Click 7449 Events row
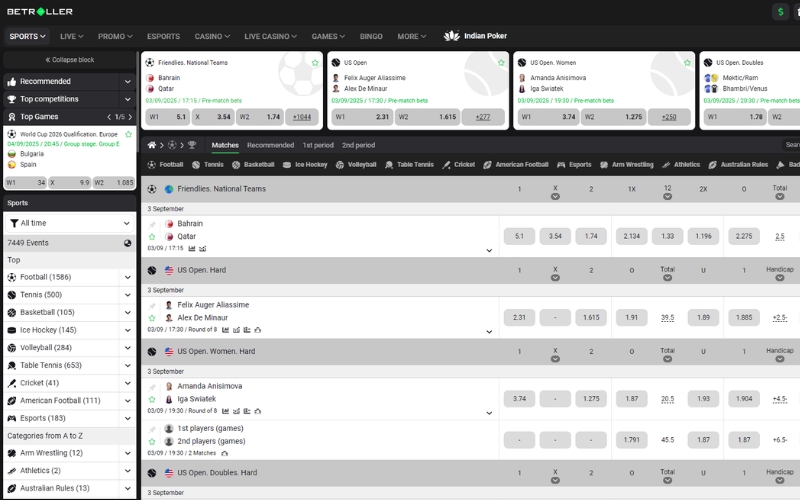 70,243
